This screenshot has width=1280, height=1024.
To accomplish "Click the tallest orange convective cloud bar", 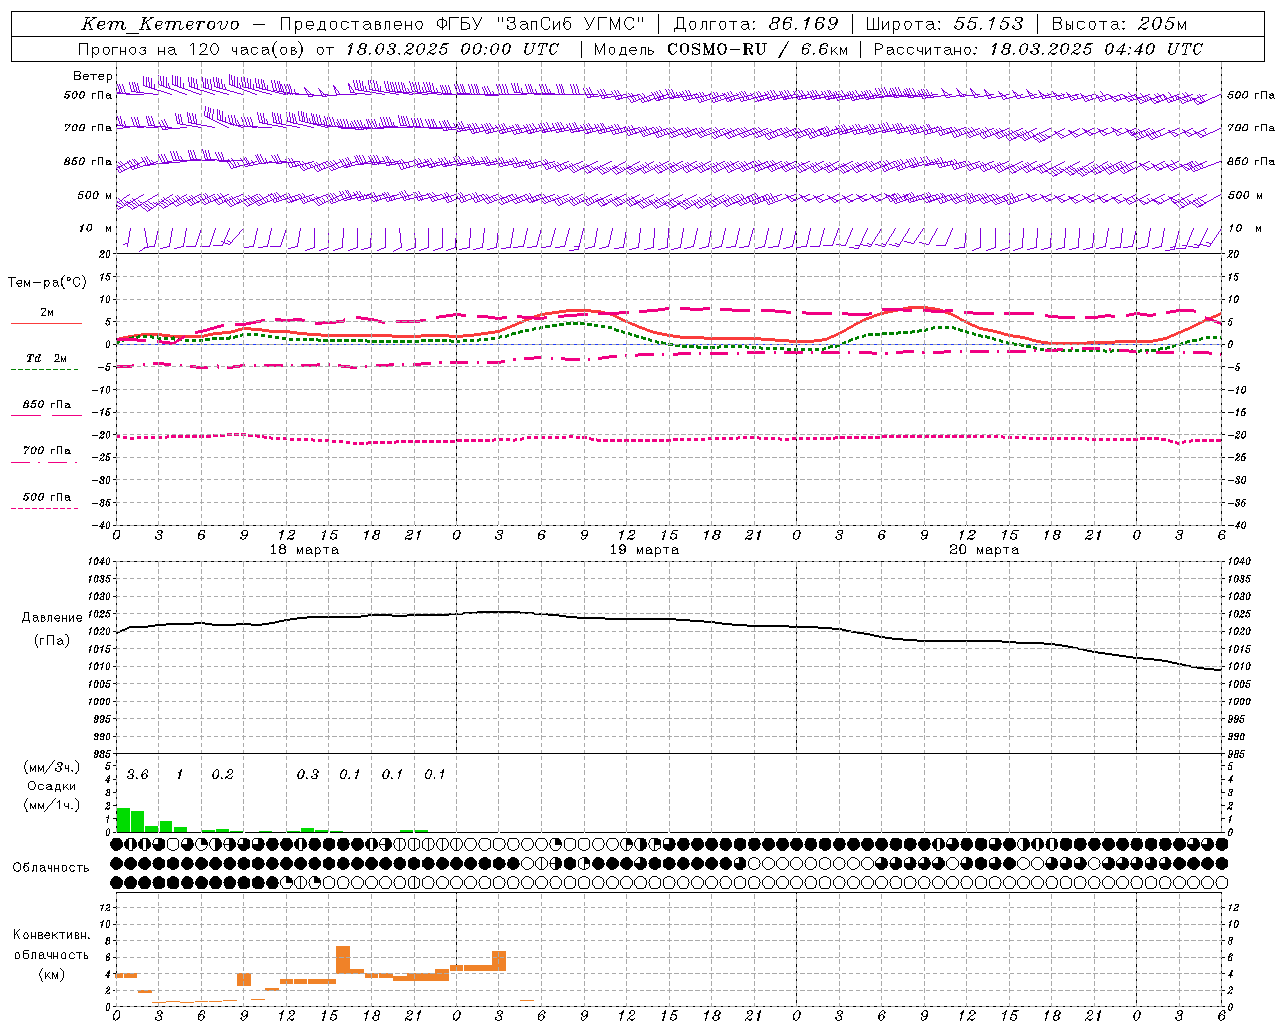I will click(343, 960).
